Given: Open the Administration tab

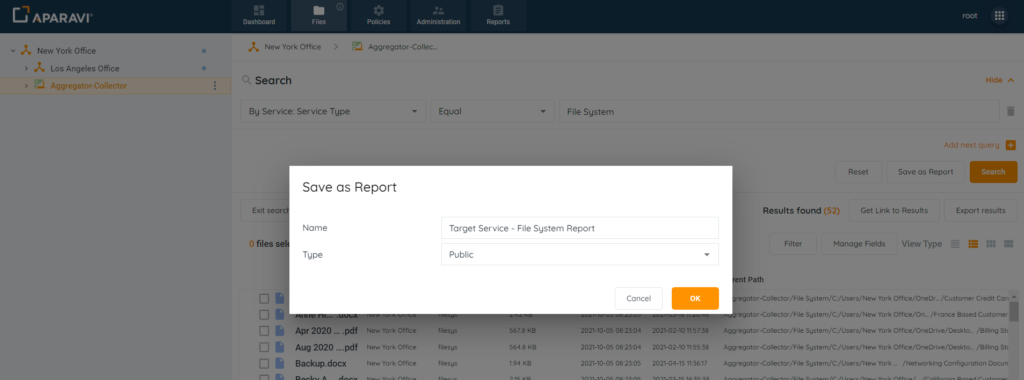Looking at the screenshot, I should [438, 16].
